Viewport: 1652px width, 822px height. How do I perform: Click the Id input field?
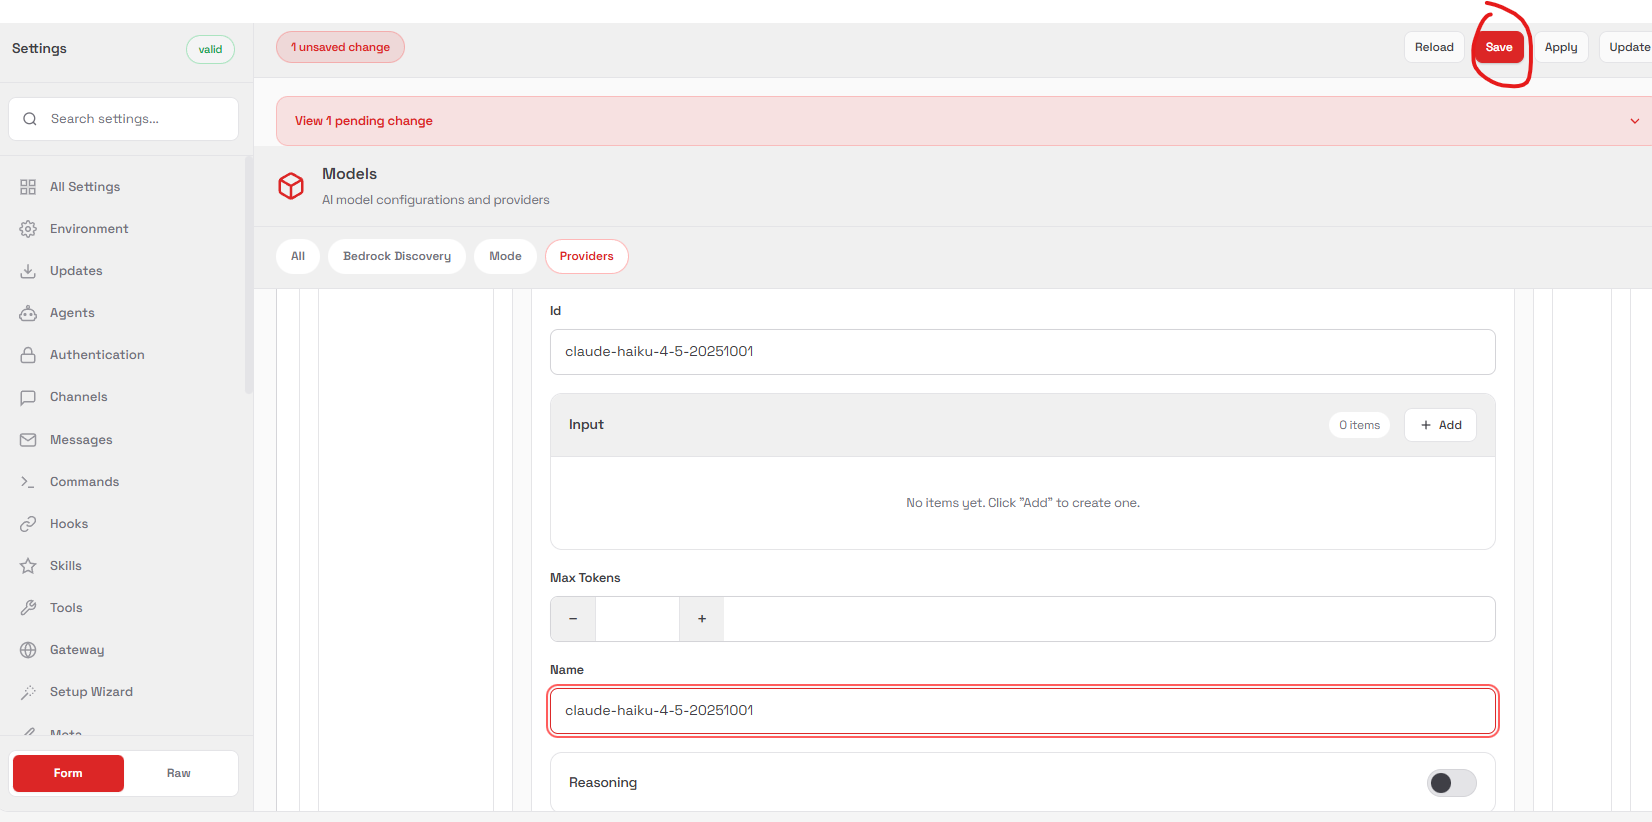(x=1023, y=352)
